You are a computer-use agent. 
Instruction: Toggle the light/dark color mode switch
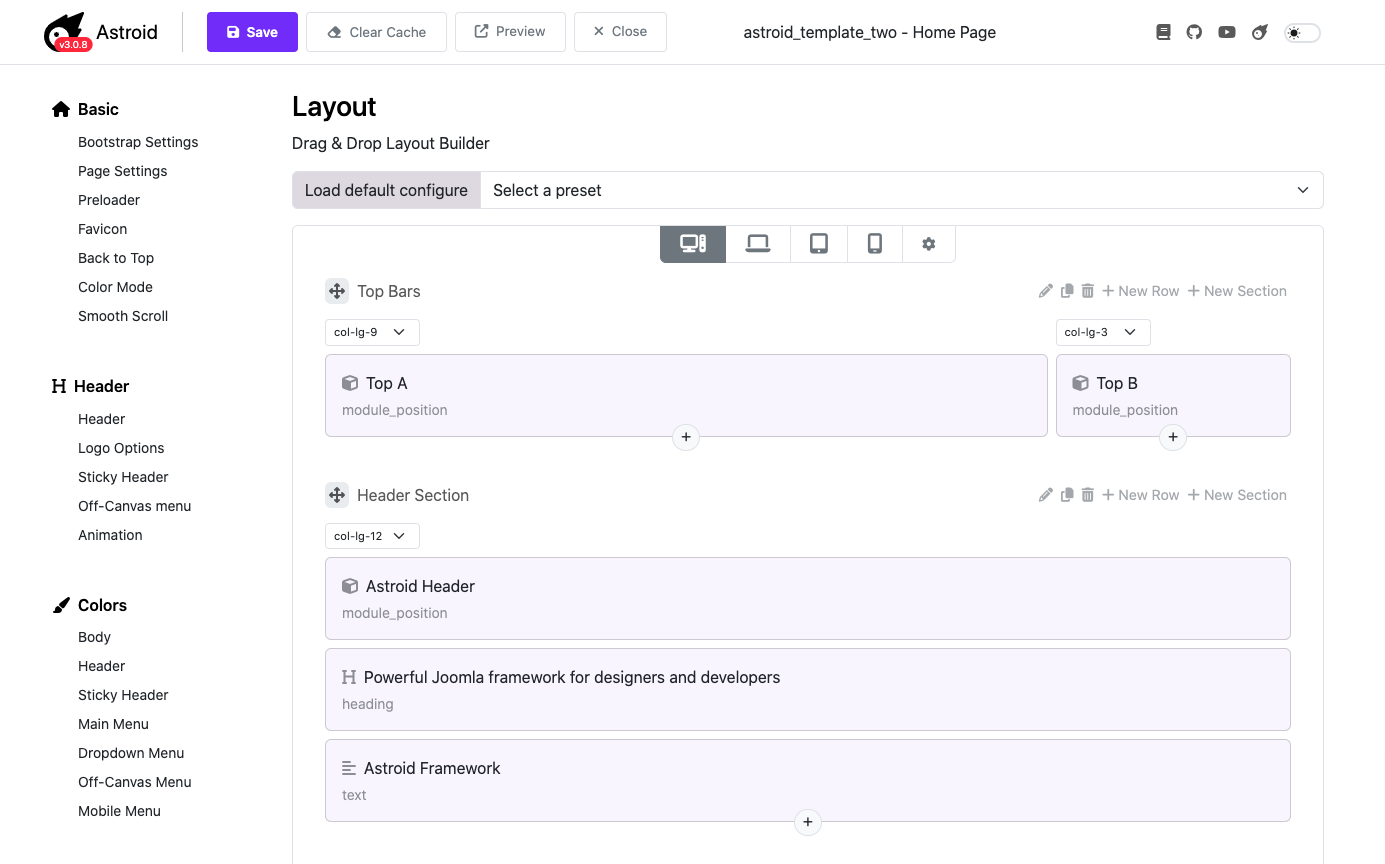point(1302,33)
